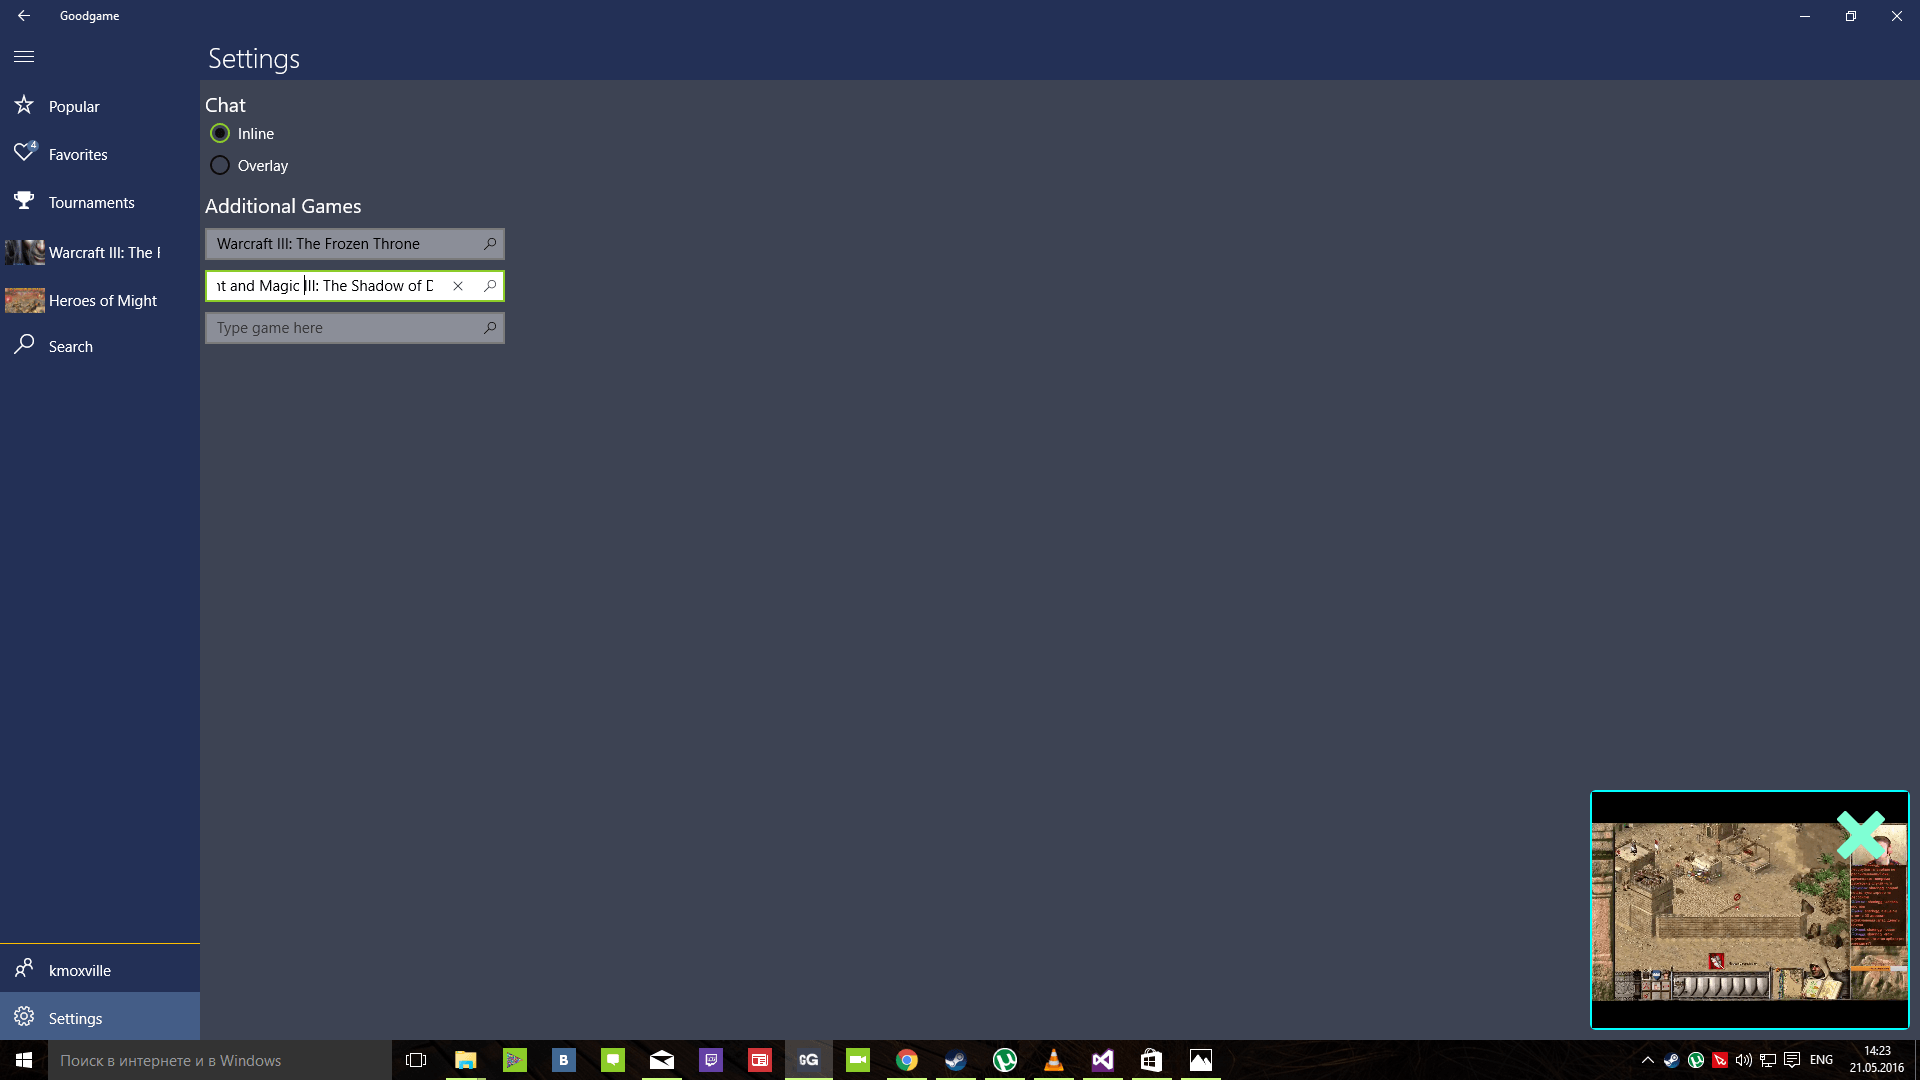Close the mini stream preview with X
Image resolution: width=1920 pixels, height=1080 pixels.
pyautogui.click(x=1861, y=835)
